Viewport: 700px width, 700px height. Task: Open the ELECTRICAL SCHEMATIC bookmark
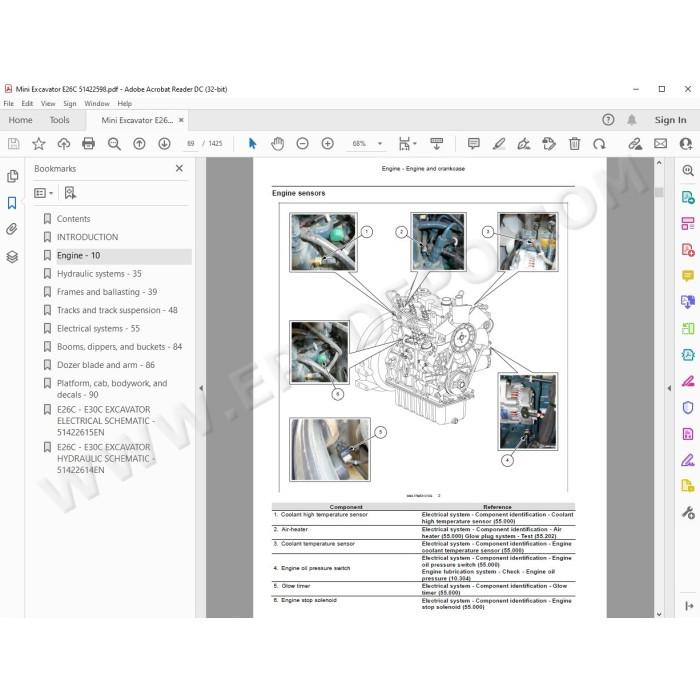click(106, 421)
